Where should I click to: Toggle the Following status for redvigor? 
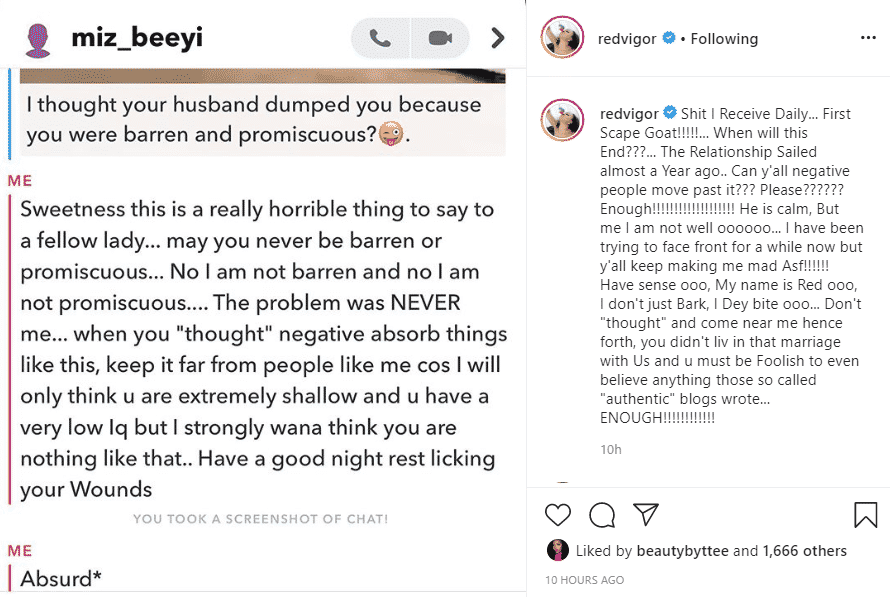coord(723,38)
